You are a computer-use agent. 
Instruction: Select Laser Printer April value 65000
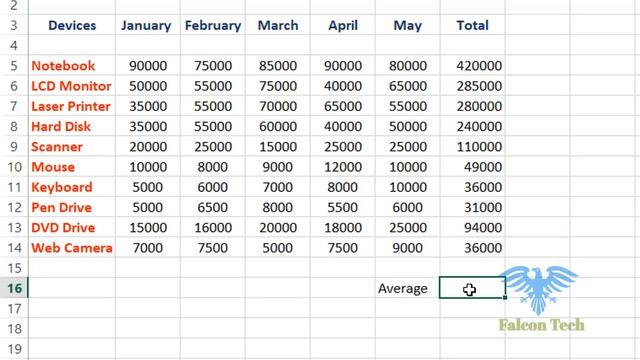342,106
